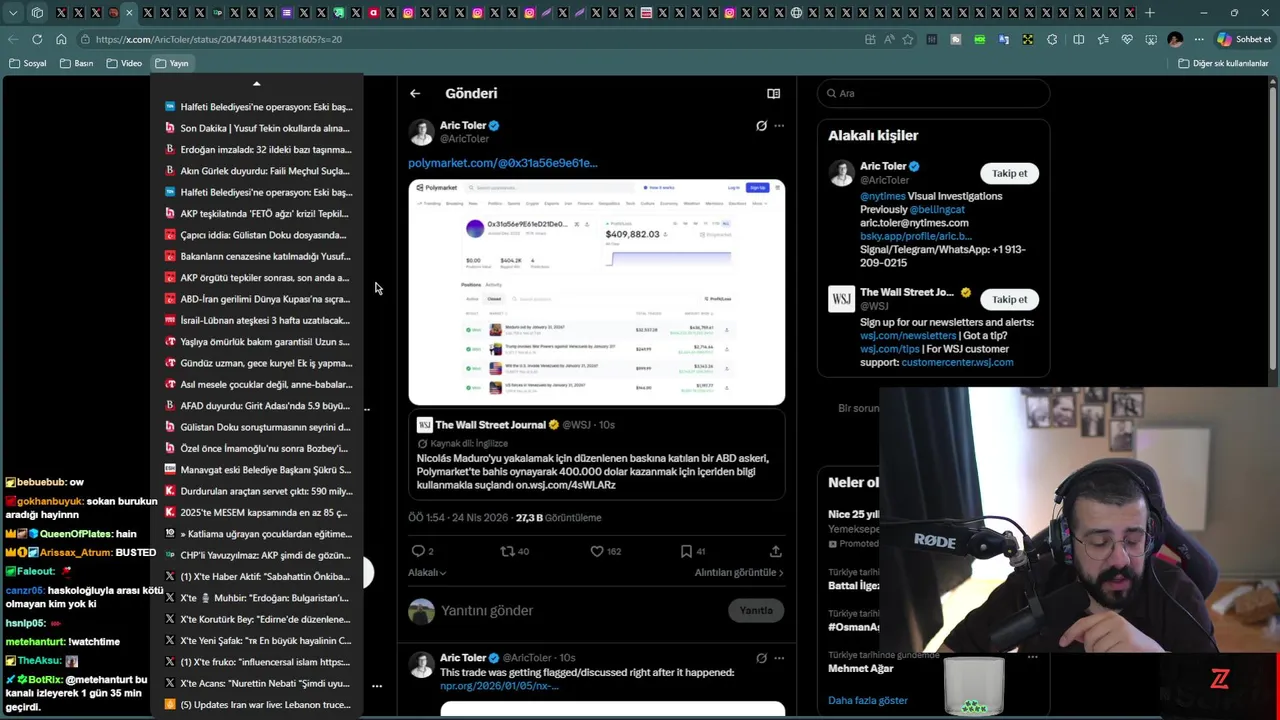The height and width of the screenshot is (720, 1280).
Task: Open bookmark 'Updates Iran war live: Lebanon truce'
Action: point(257,705)
